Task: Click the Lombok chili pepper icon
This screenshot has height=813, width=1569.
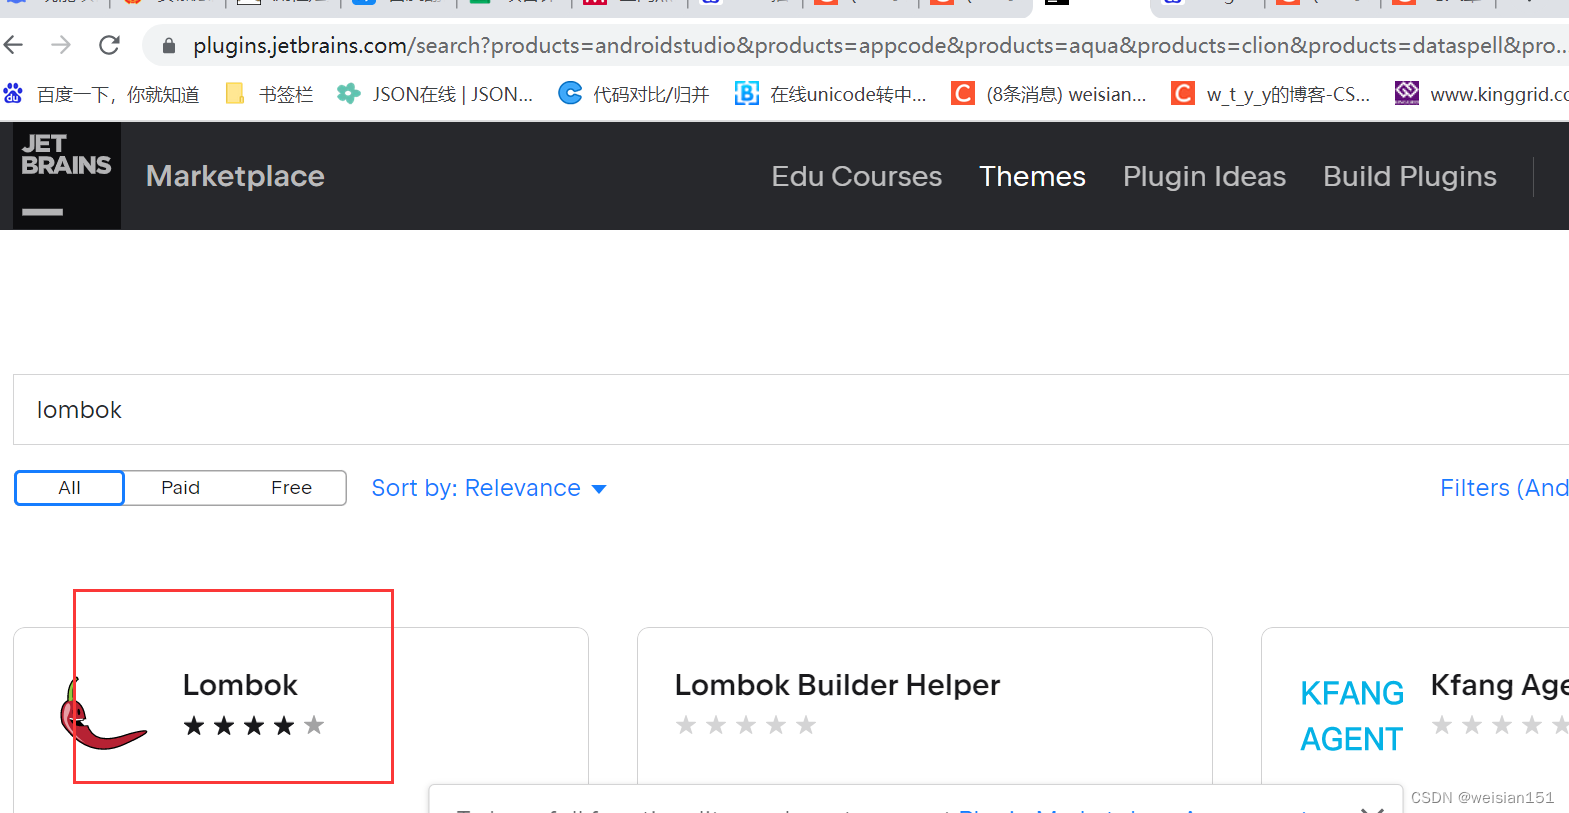Action: point(103,714)
